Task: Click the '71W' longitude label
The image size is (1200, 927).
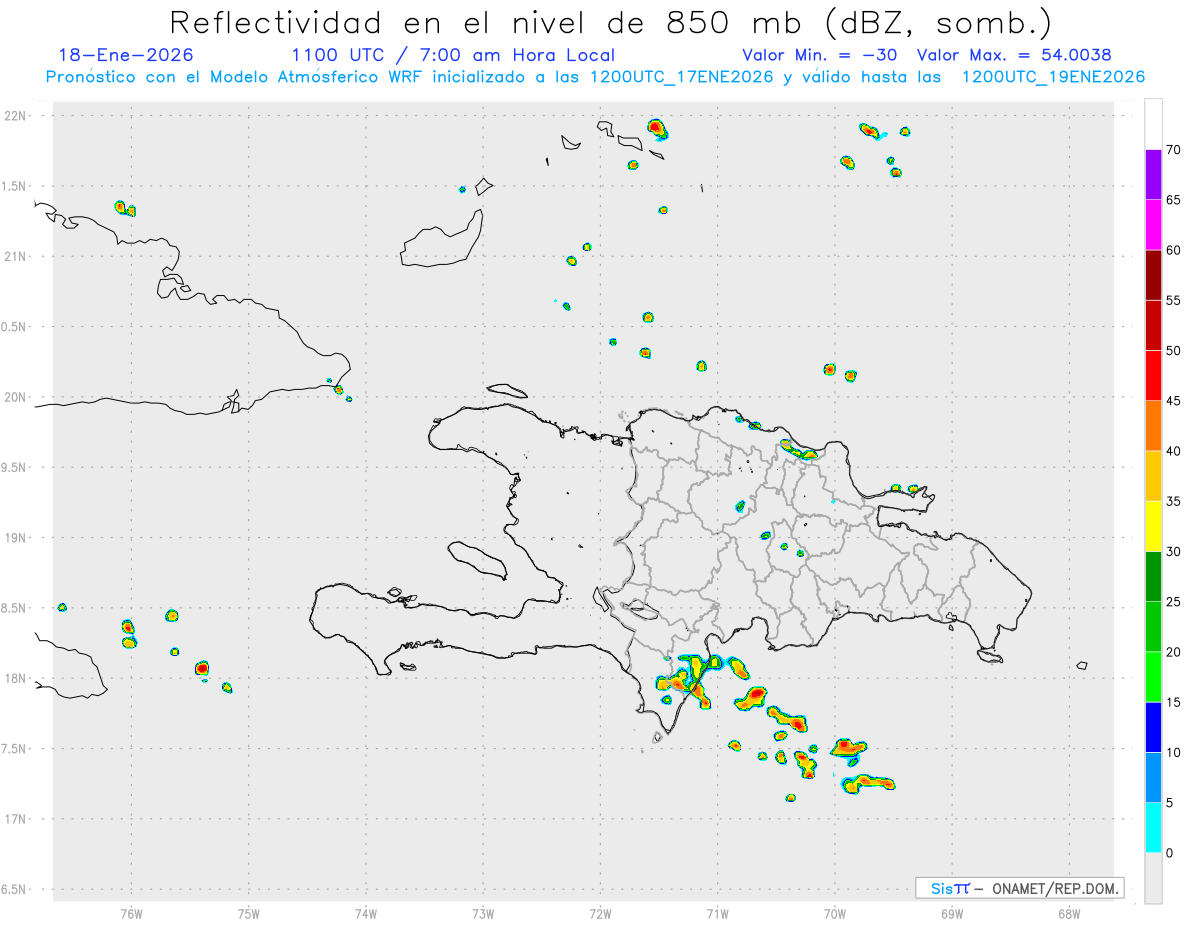Action: 717,913
